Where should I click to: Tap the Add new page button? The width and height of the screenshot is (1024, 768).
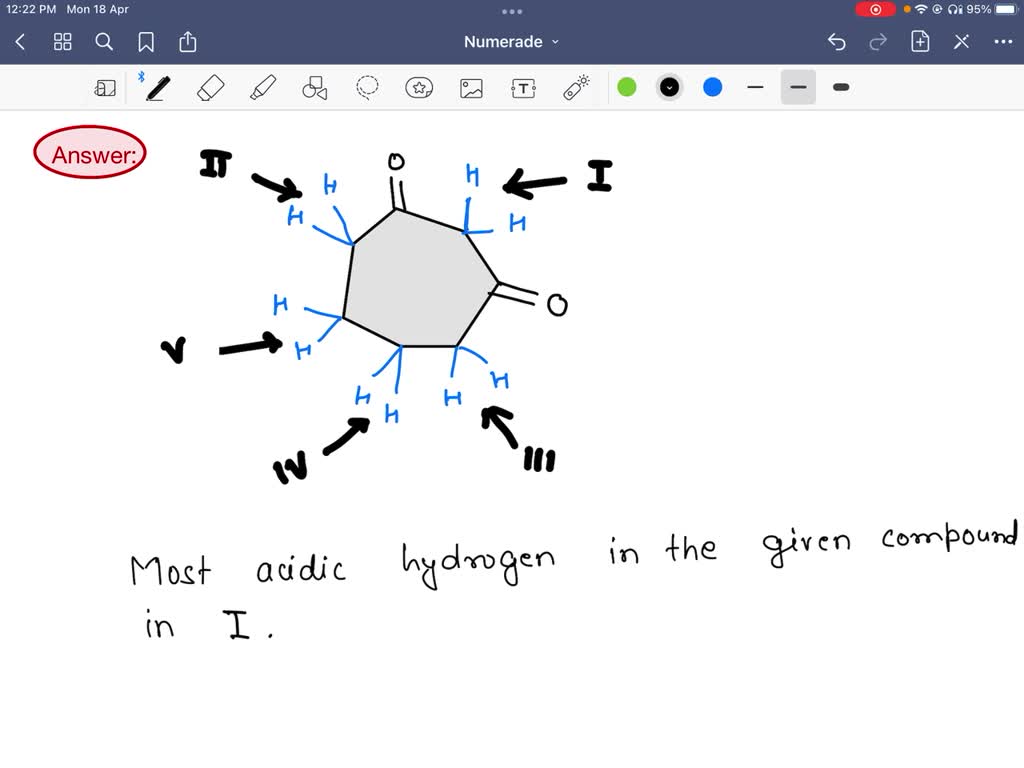(x=919, y=42)
